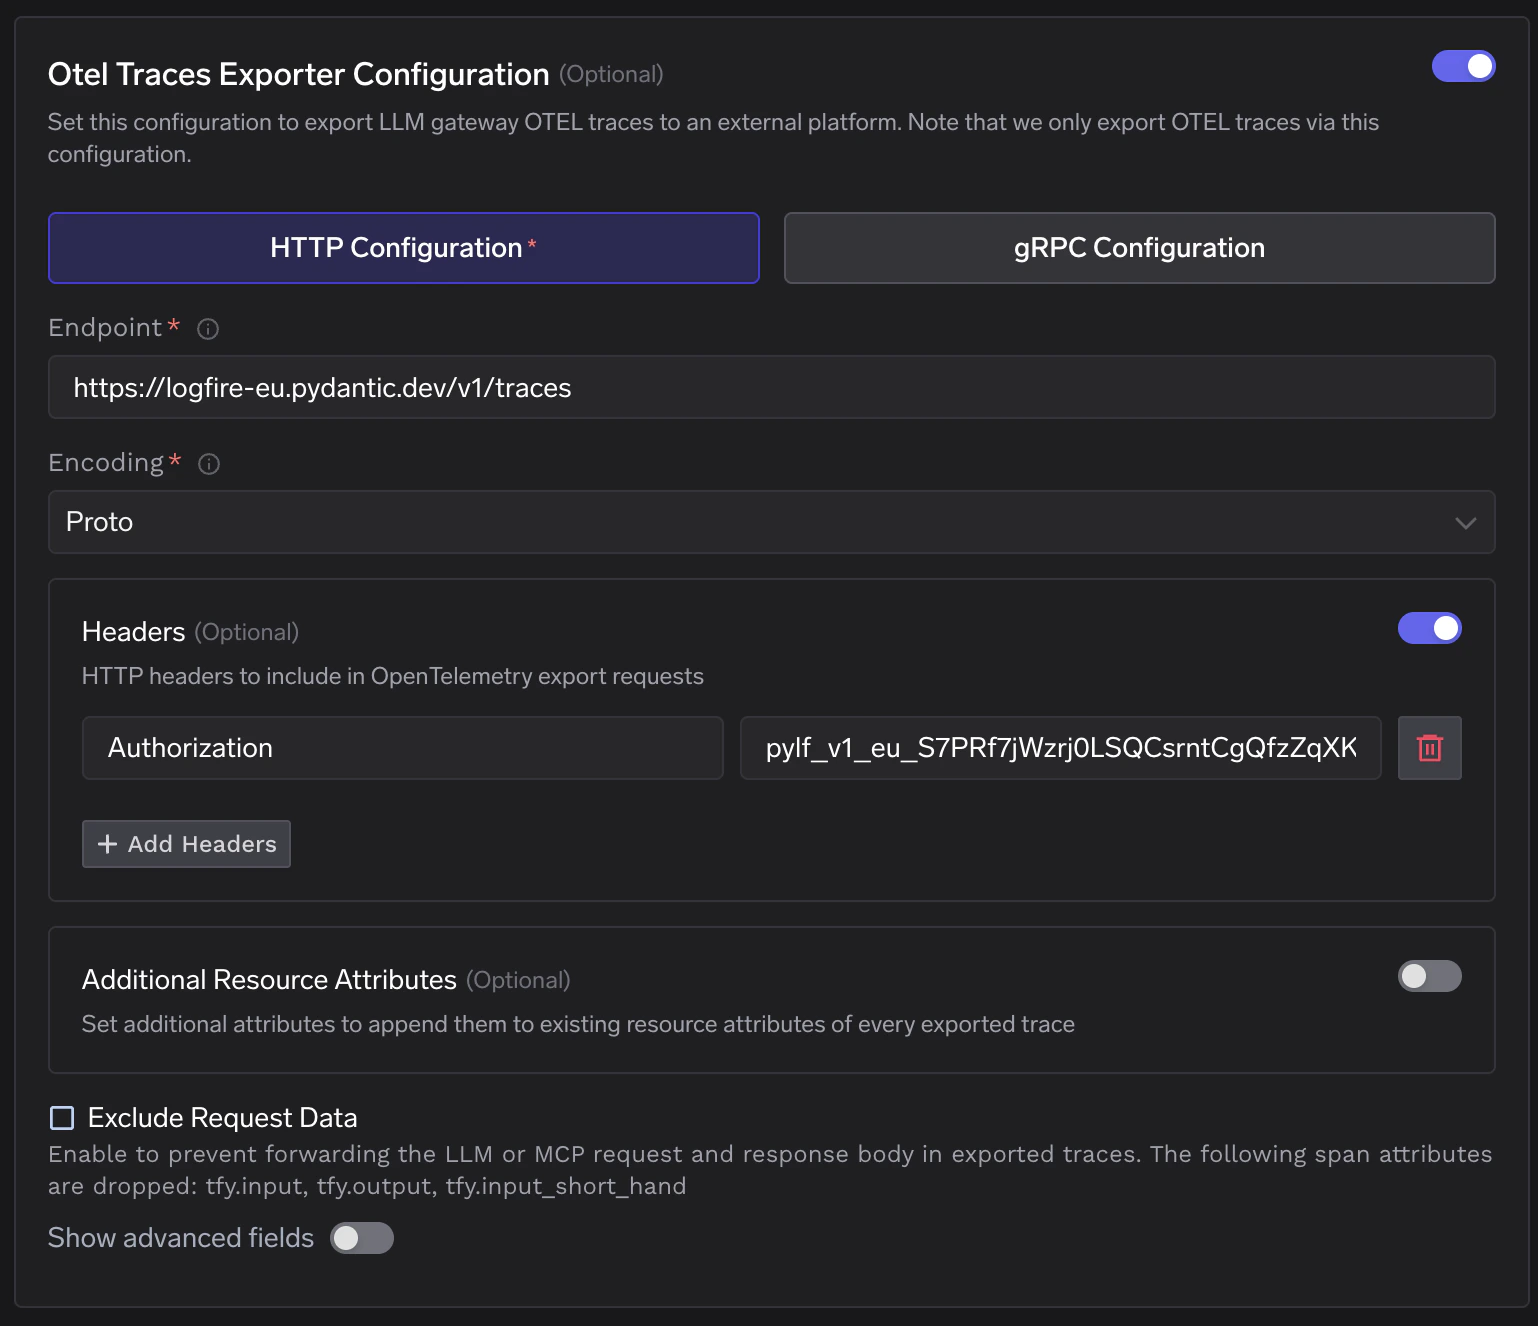
Task: Click the Encoding info icon
Action: 209,464
